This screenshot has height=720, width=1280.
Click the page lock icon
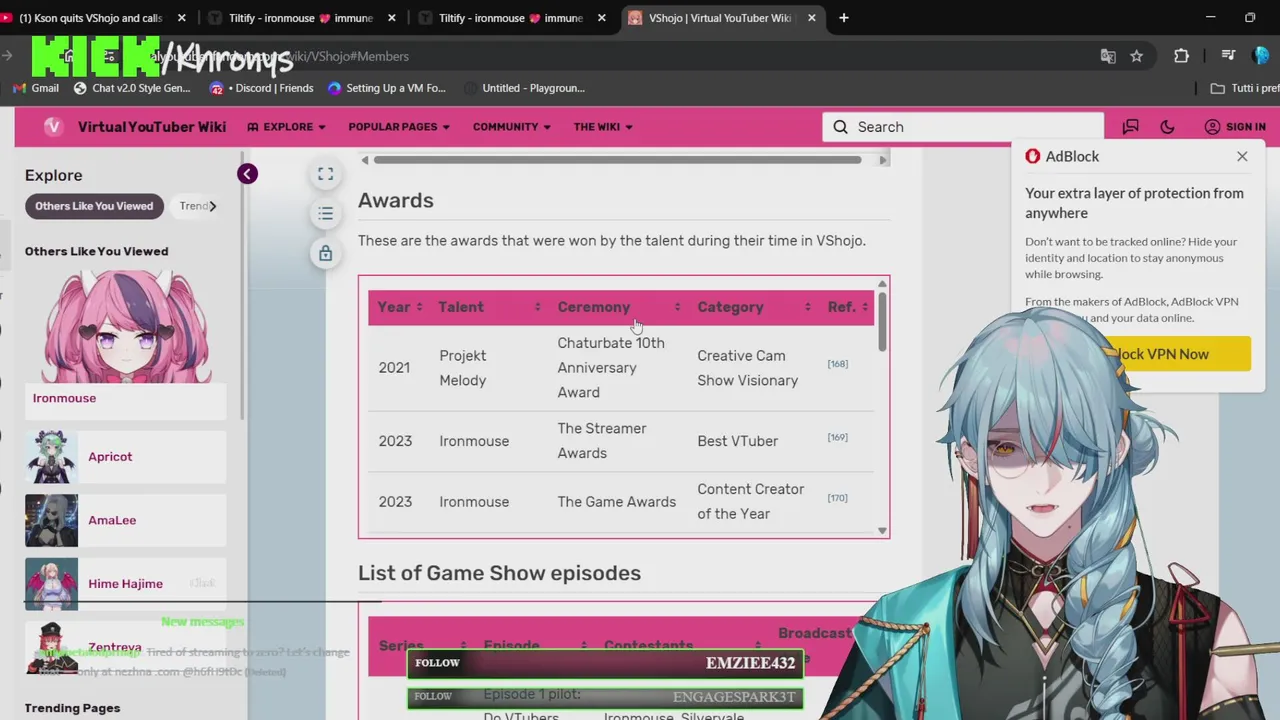click(x=325, y=254)
